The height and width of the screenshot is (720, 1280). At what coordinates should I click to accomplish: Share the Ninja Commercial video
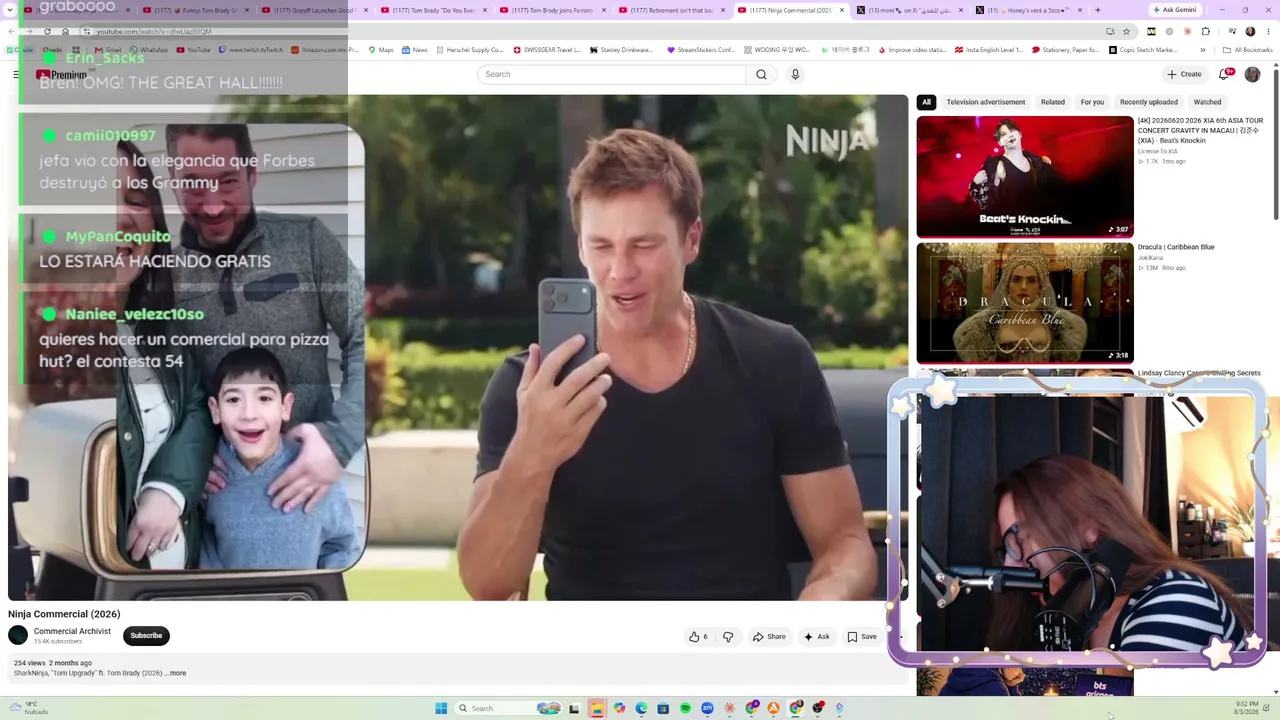pos(769,637)
